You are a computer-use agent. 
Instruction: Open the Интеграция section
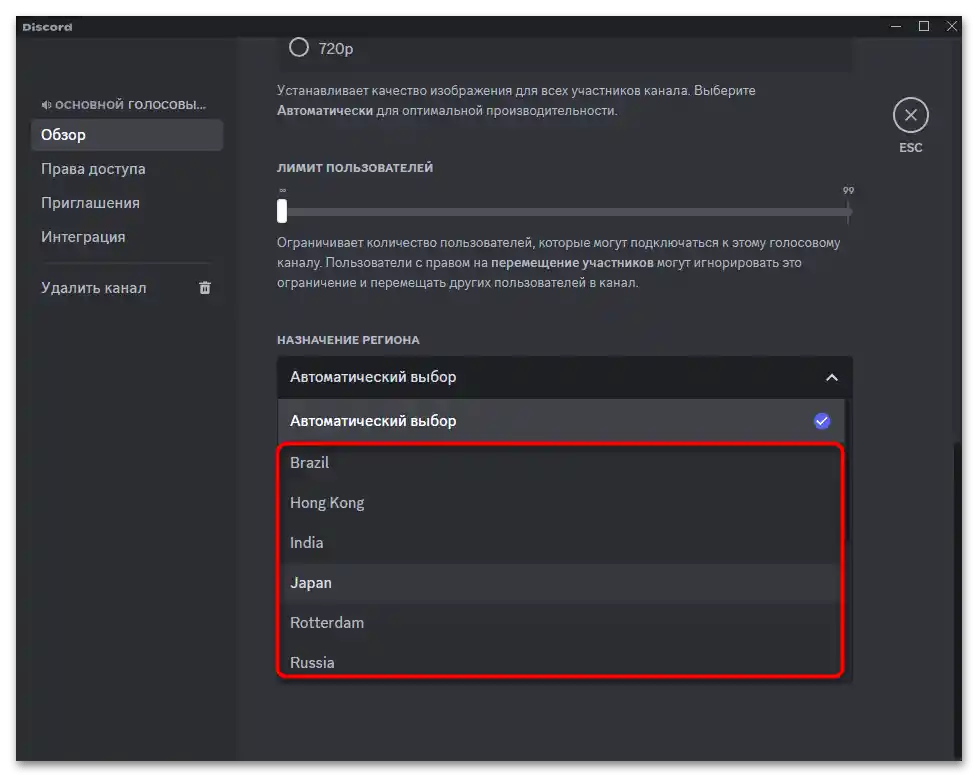(83, 237)
